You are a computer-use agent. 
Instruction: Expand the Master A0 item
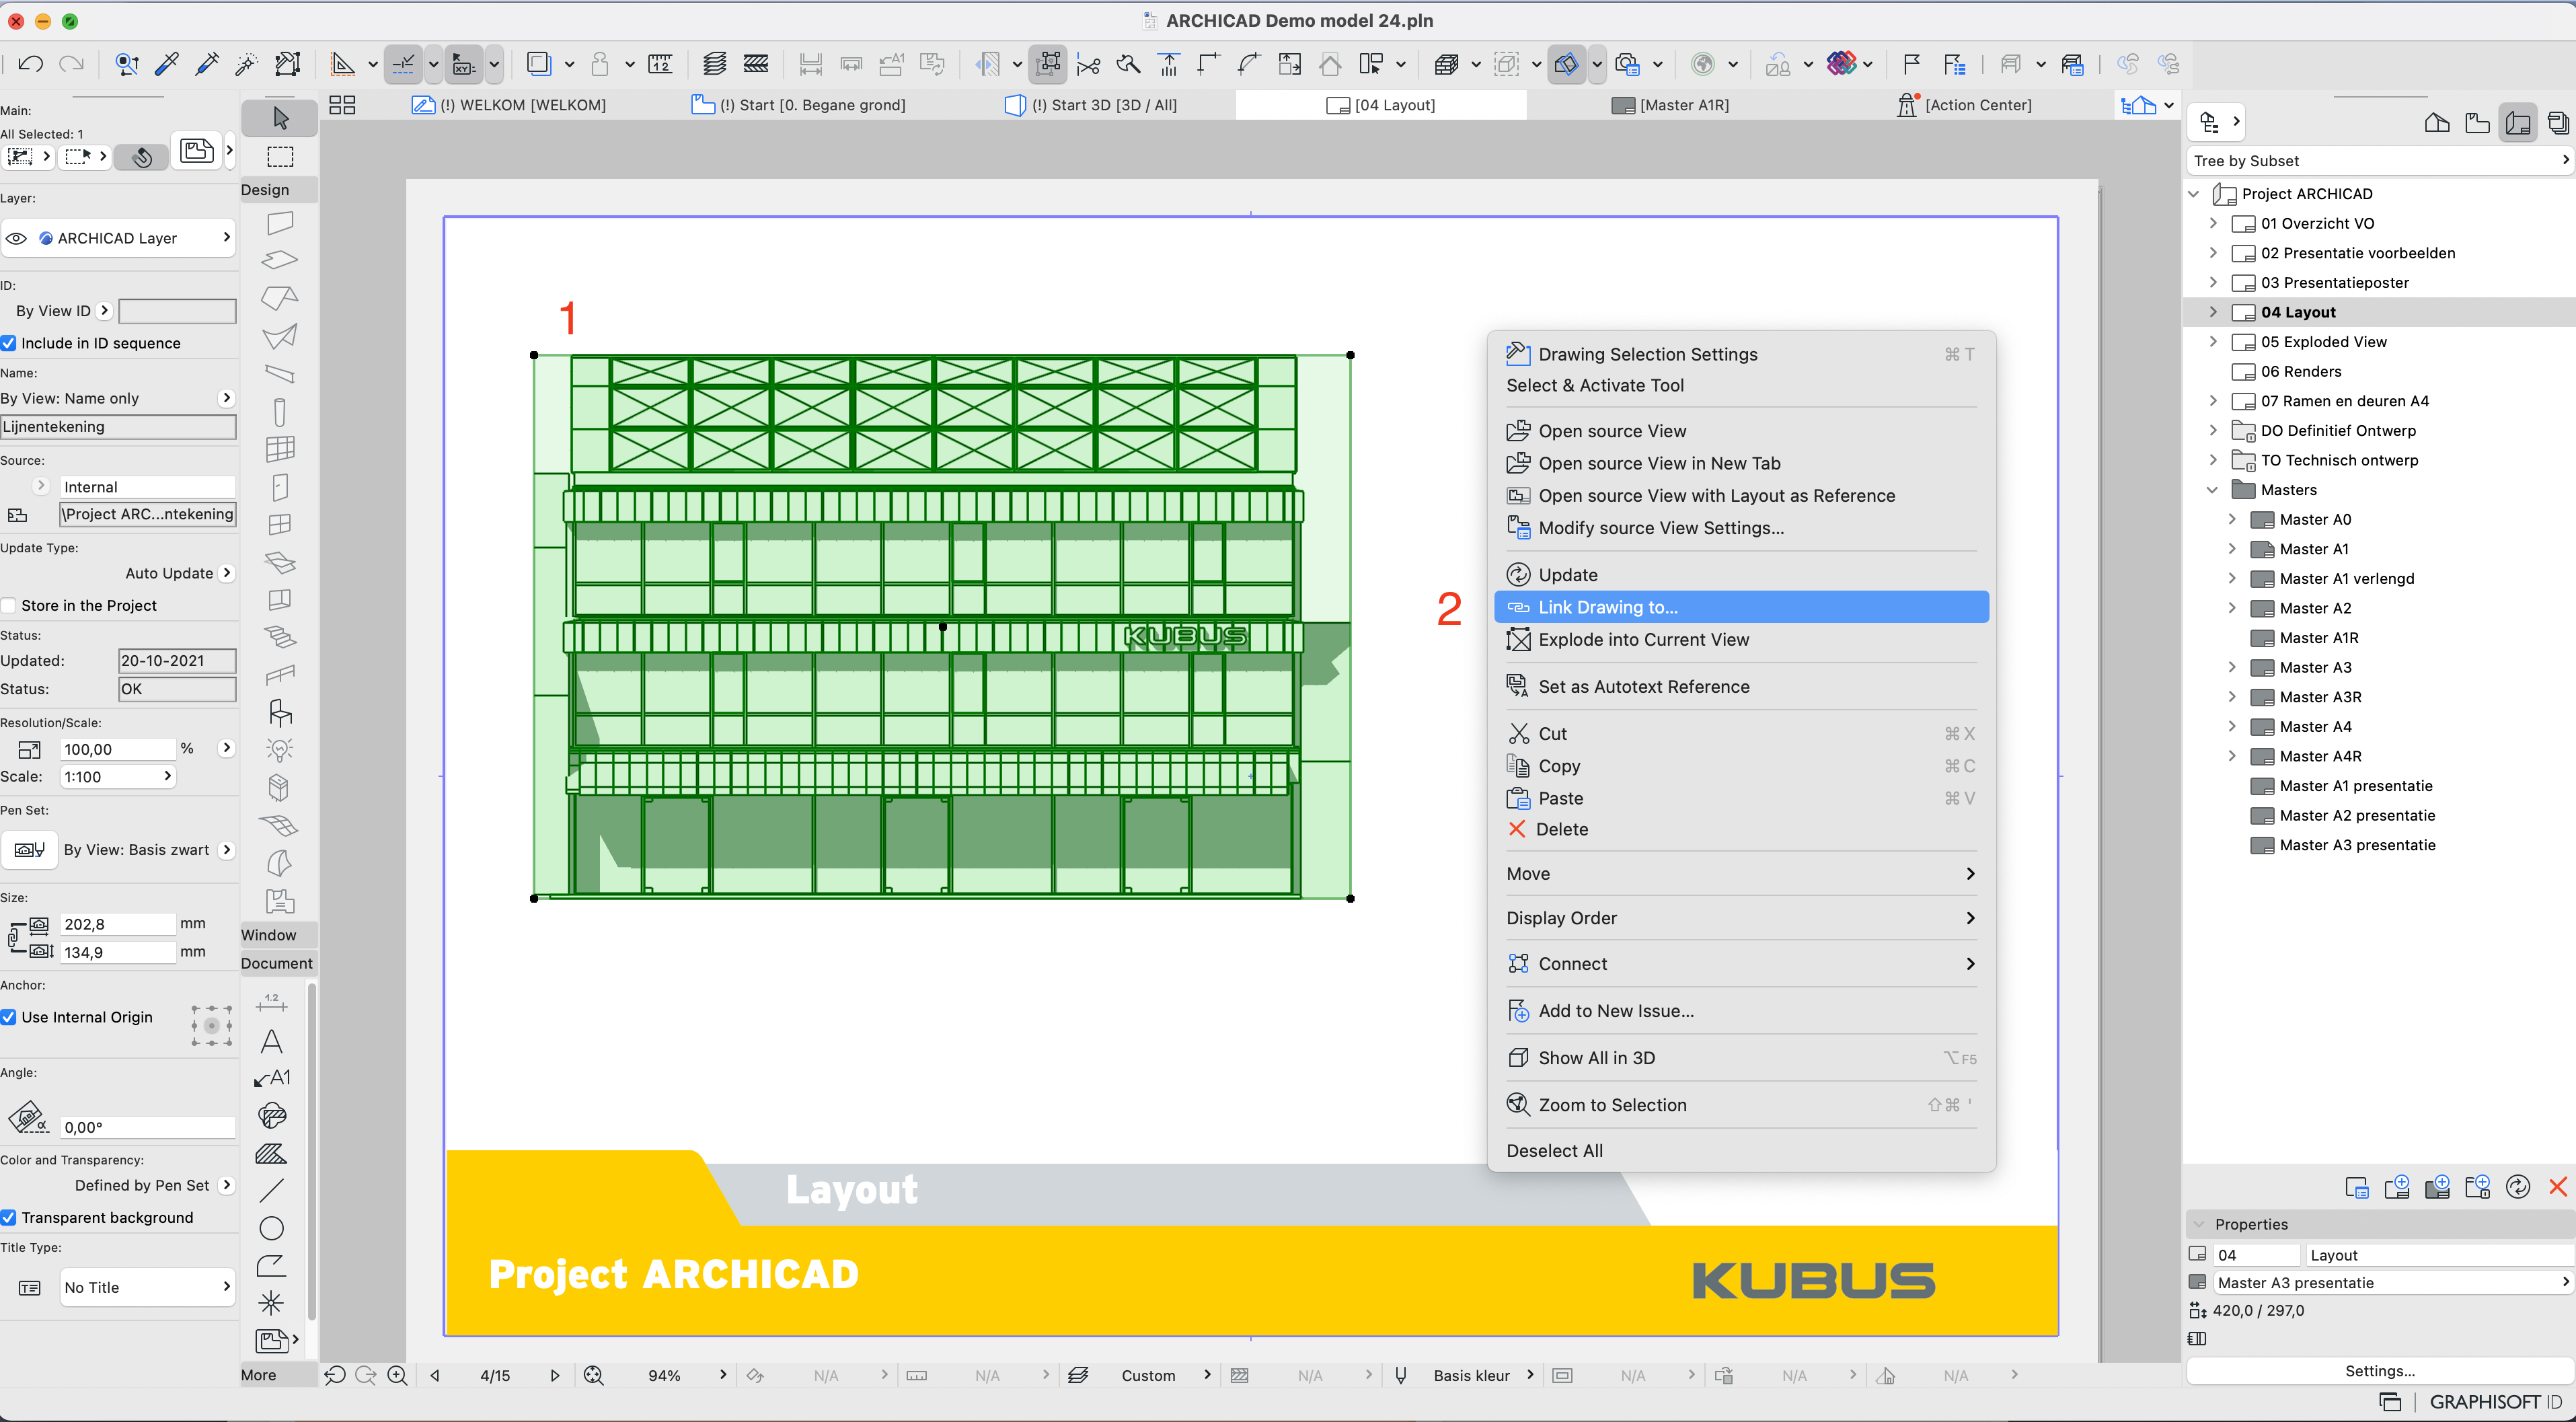[x=2231, y=519]
